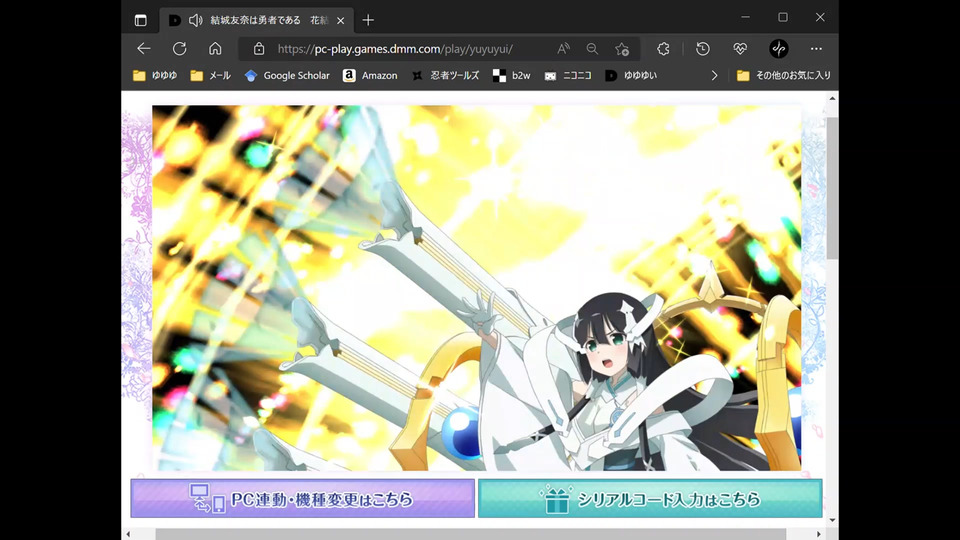This screenshot has width=960, height=540.
Task: Open the ゆゆゆい bookmark
Action: [631, 75]
